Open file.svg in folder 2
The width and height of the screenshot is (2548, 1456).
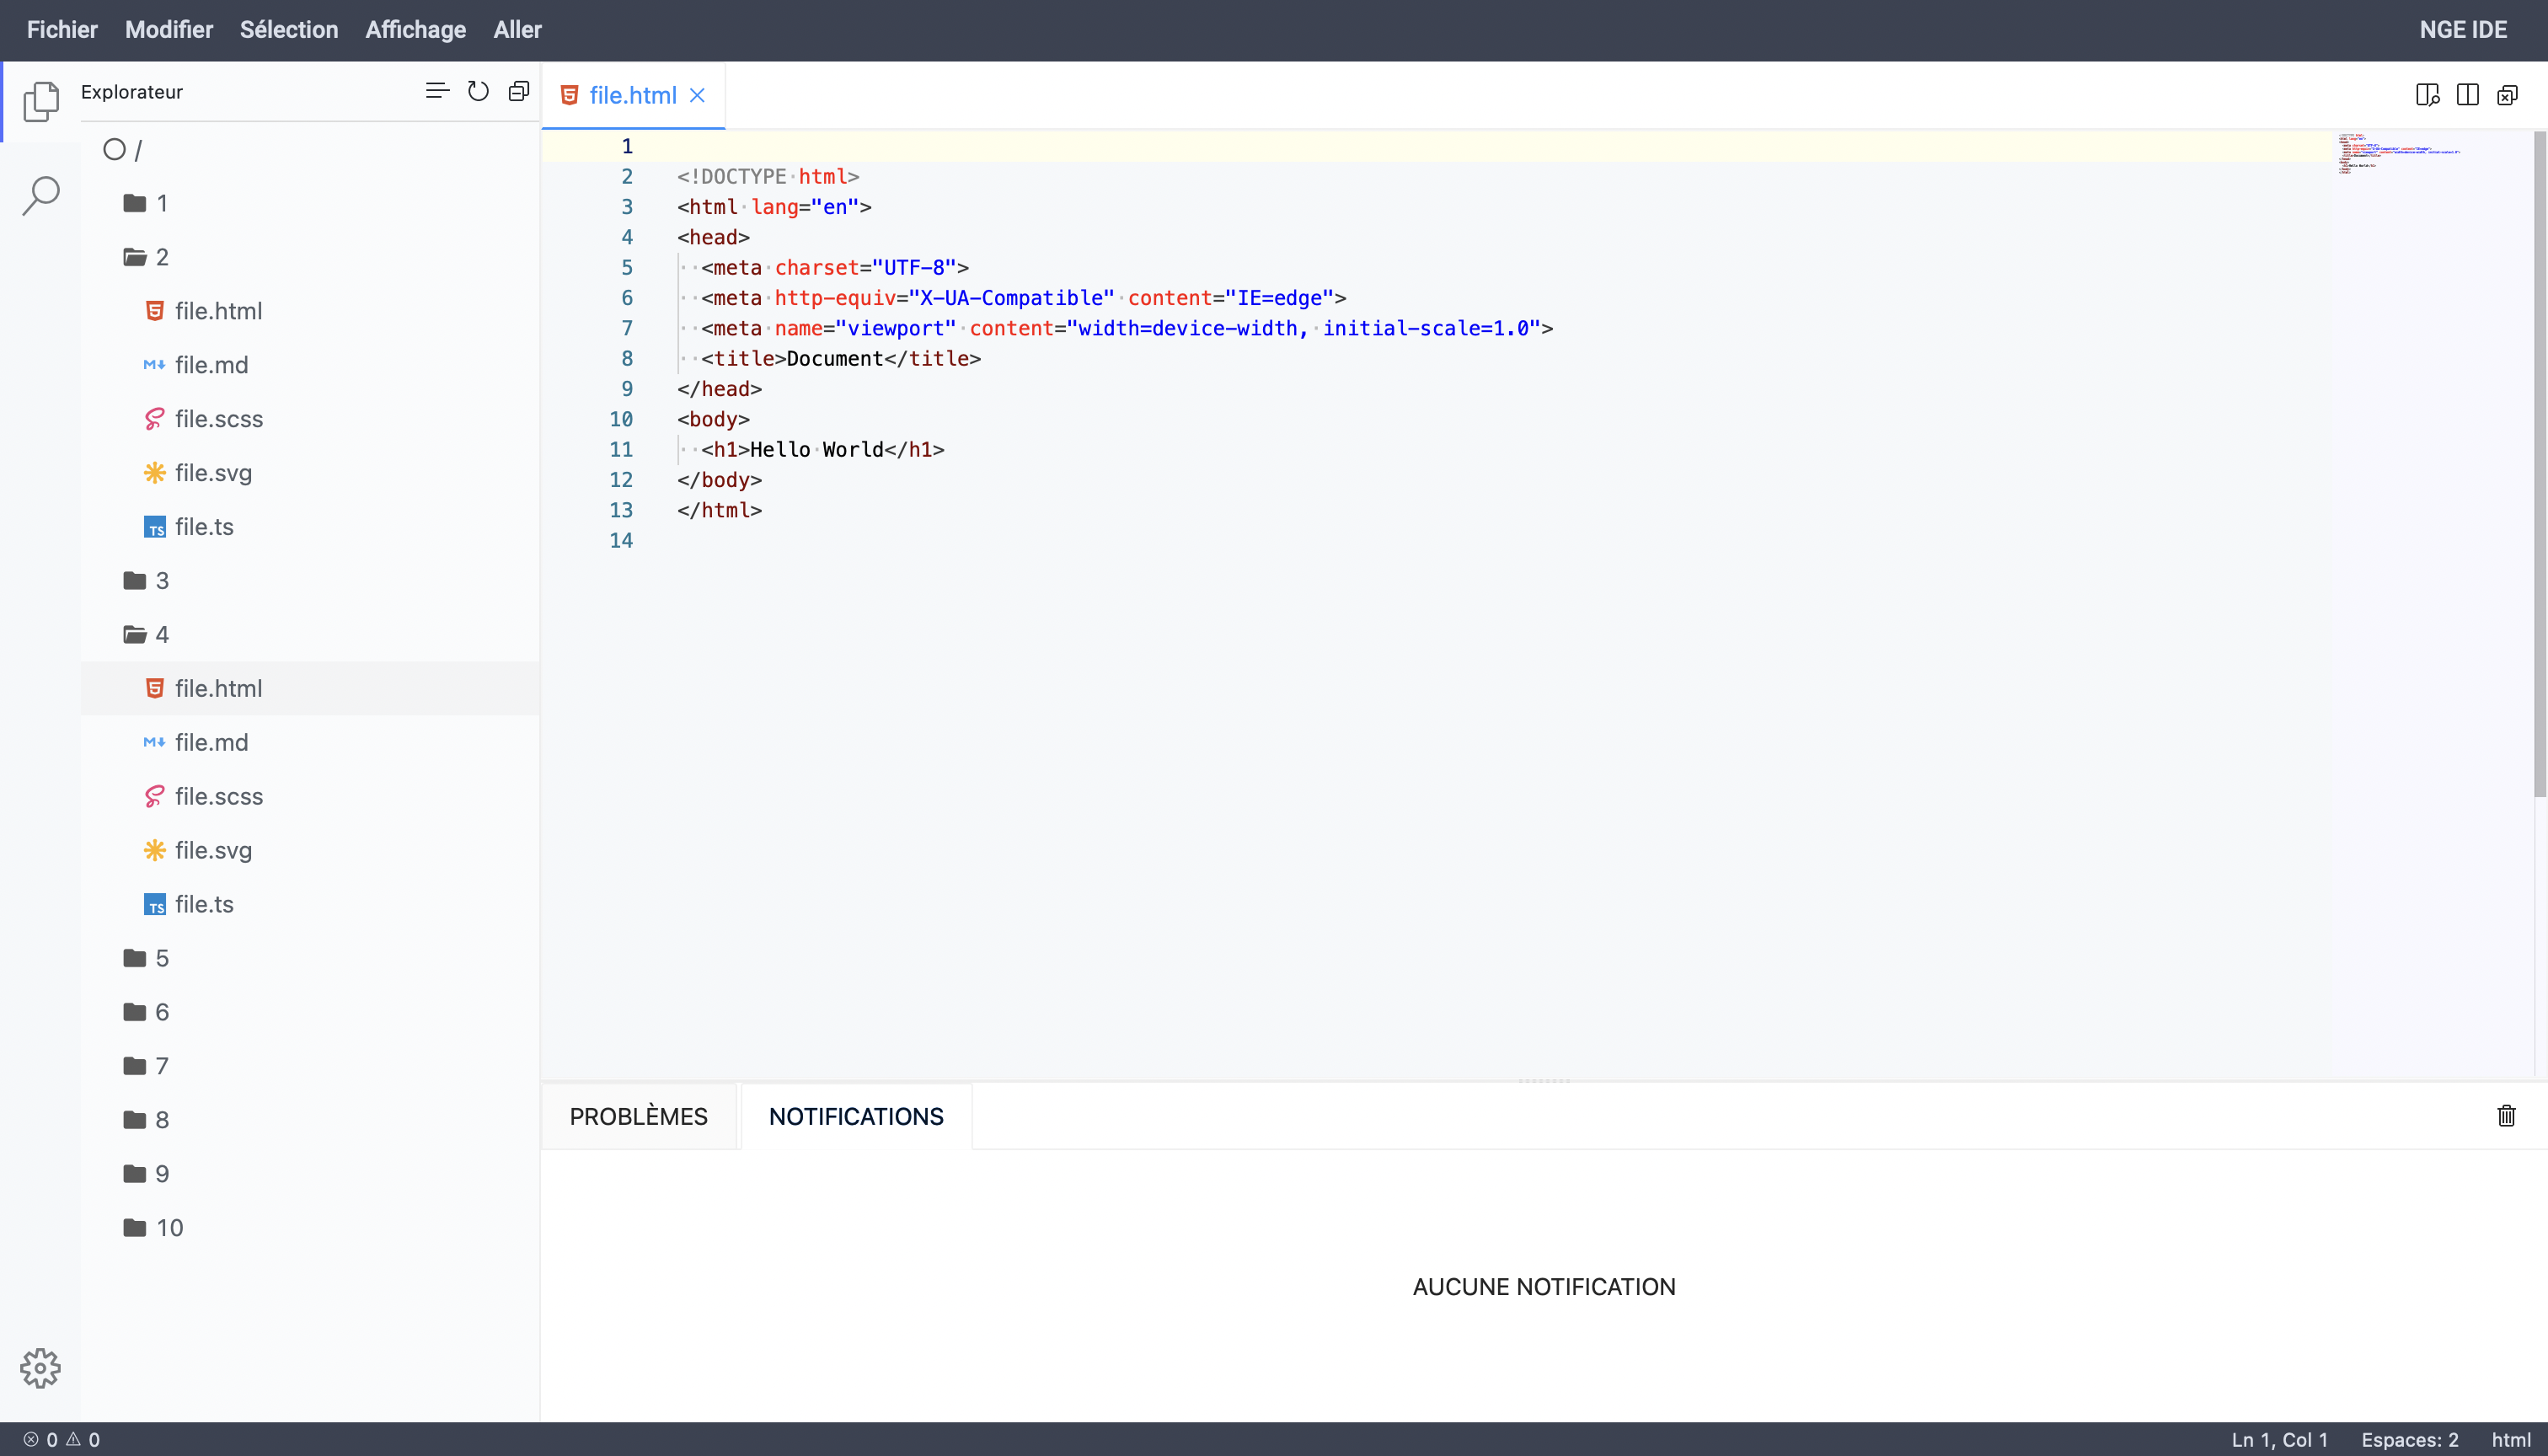310,473
